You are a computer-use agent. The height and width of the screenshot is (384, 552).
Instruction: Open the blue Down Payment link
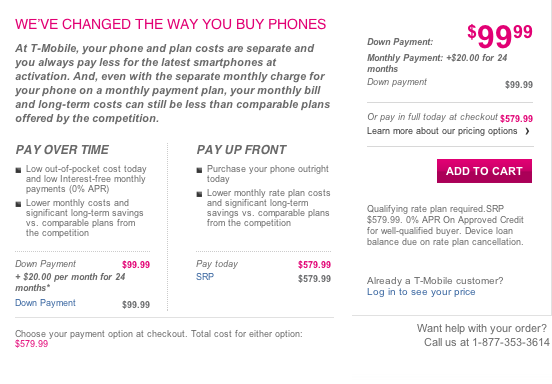click(x=45, y=303)
